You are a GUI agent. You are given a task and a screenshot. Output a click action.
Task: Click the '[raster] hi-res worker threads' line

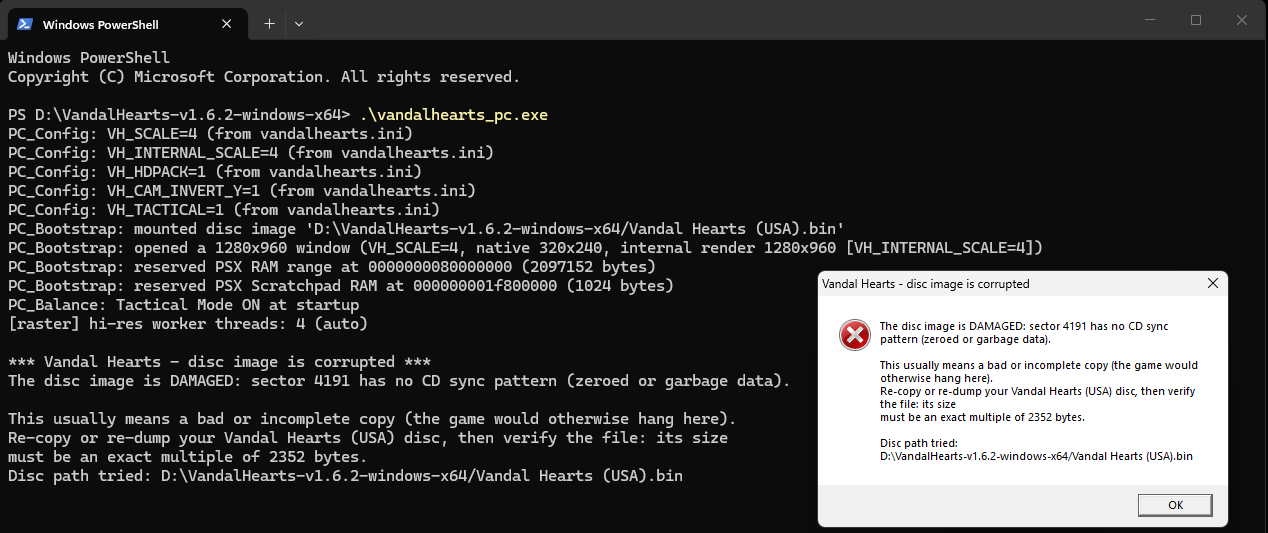tap(188, 324)
